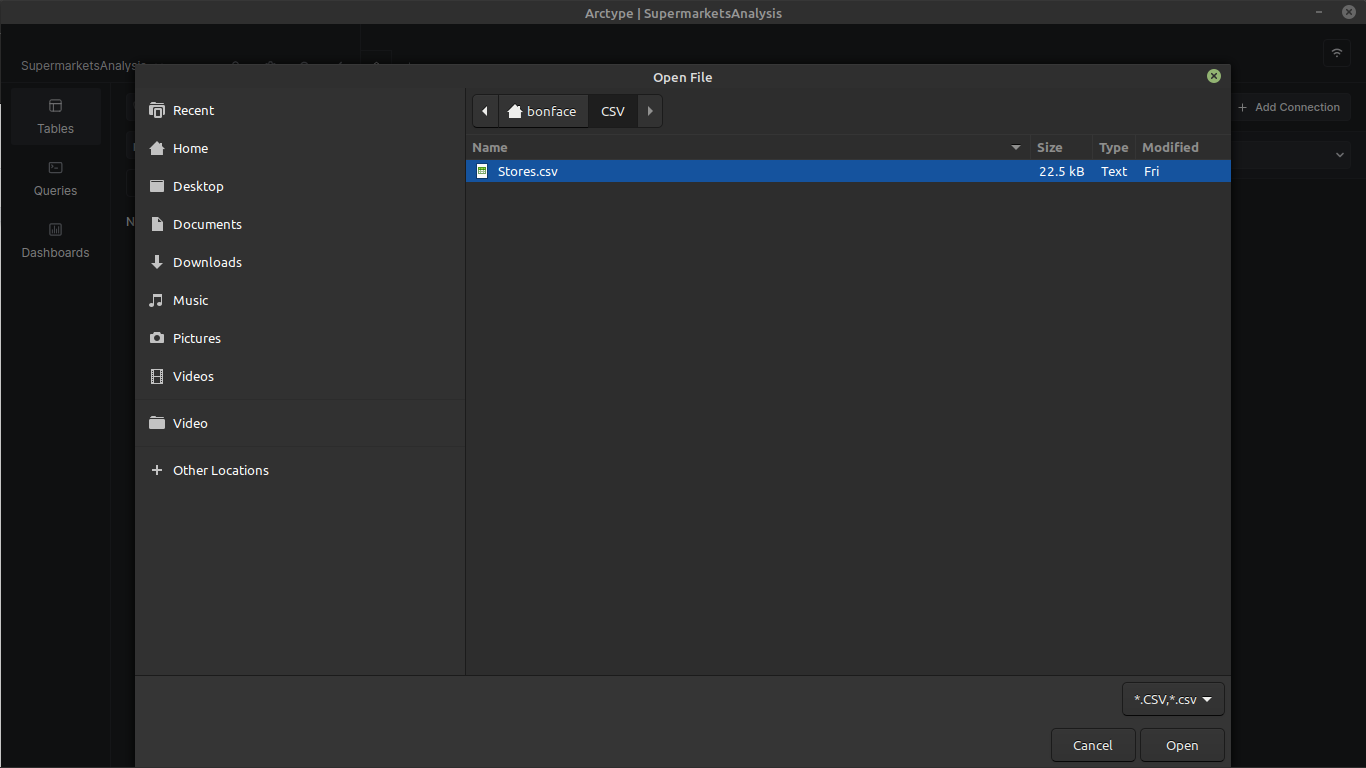Open the Recent files list
The height and width of the screenshot is (768, 1366).
[193, 110]
